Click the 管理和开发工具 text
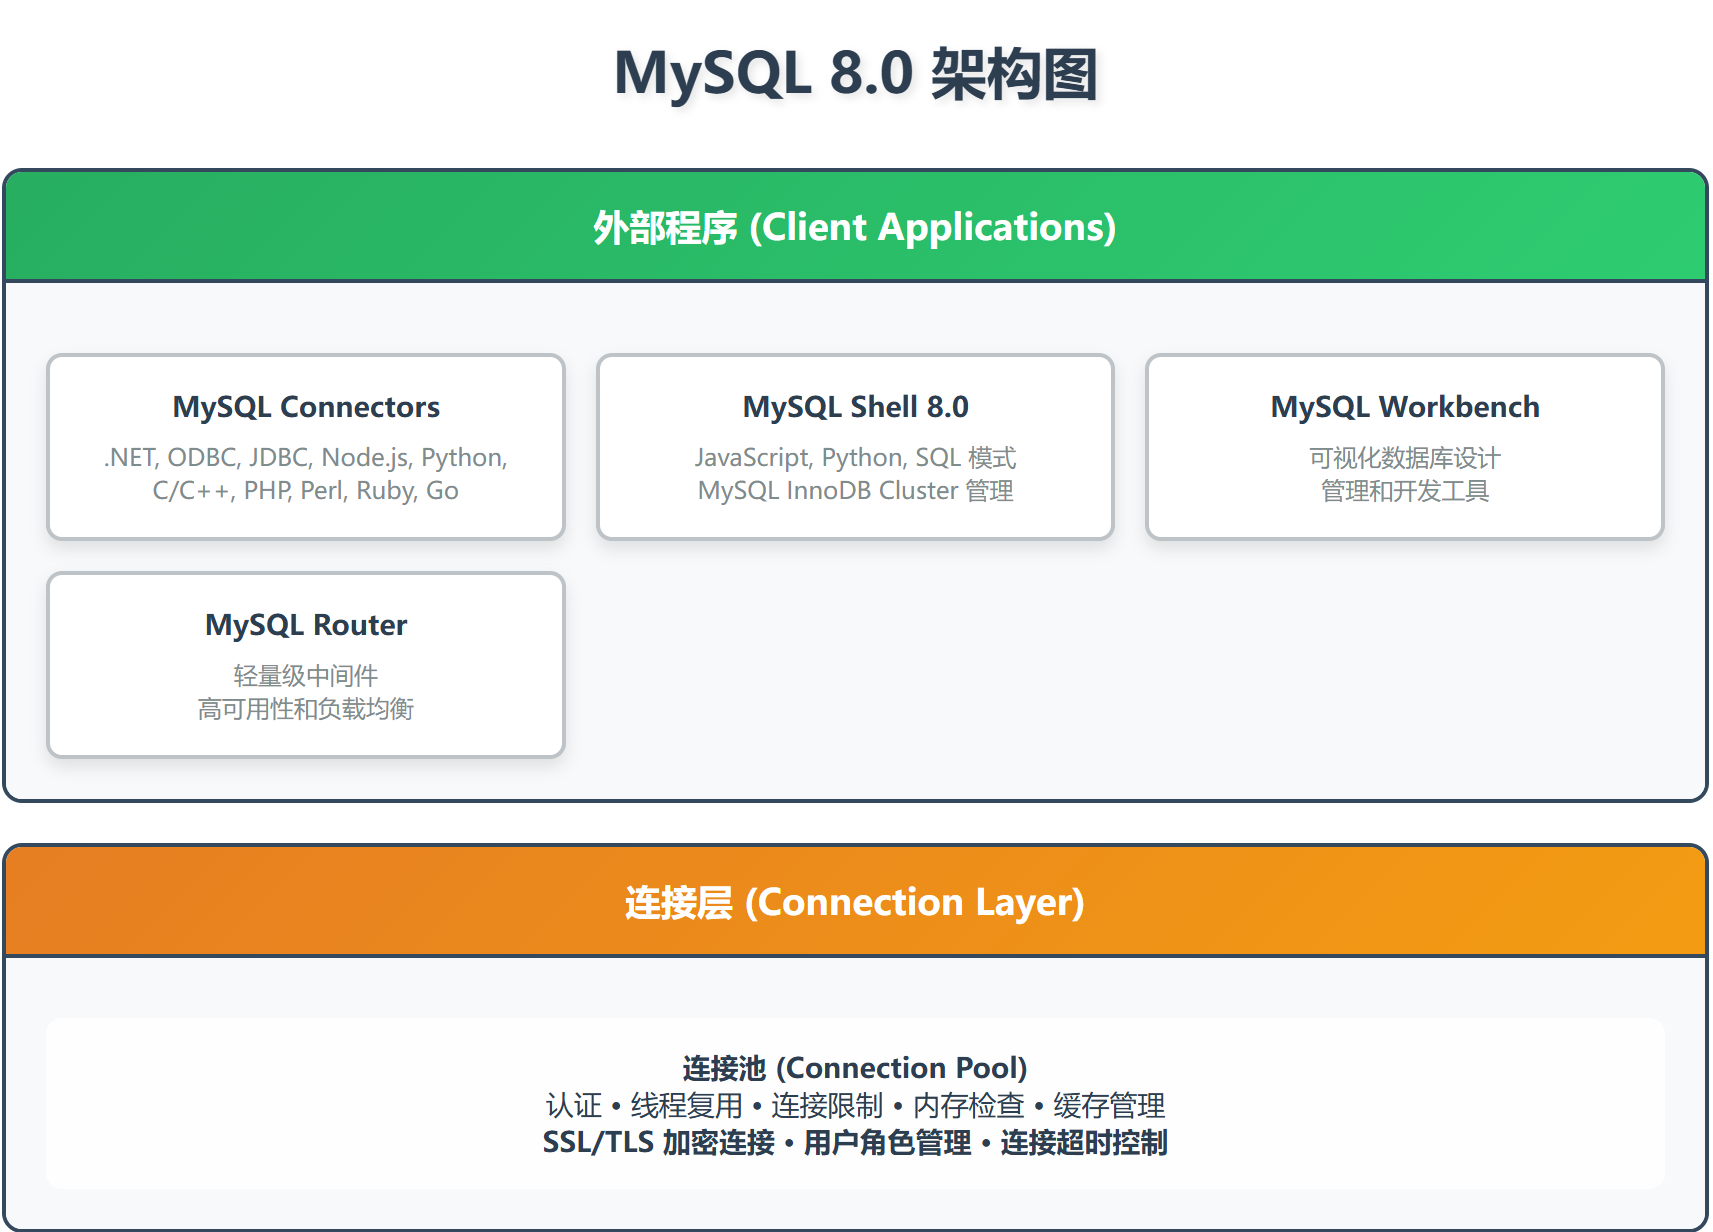Screen dimensions: 1713x1232 point(1405,491)
